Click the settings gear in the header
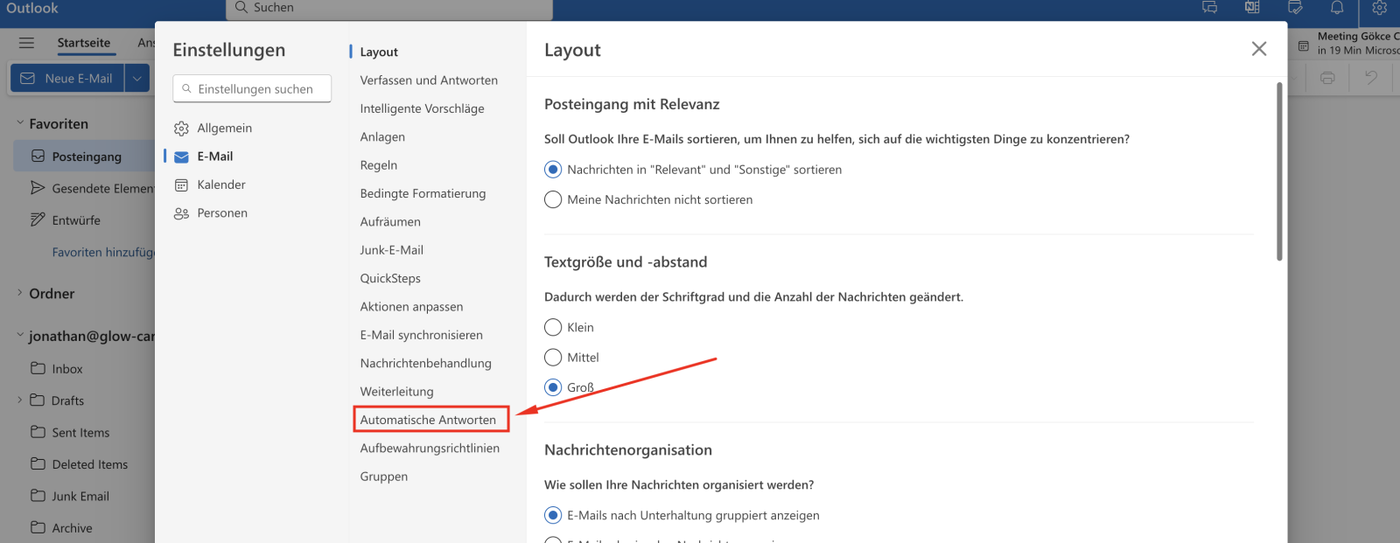Image resolution: width=1400 pixels, height=543 pixels. tap(1379, 8)
